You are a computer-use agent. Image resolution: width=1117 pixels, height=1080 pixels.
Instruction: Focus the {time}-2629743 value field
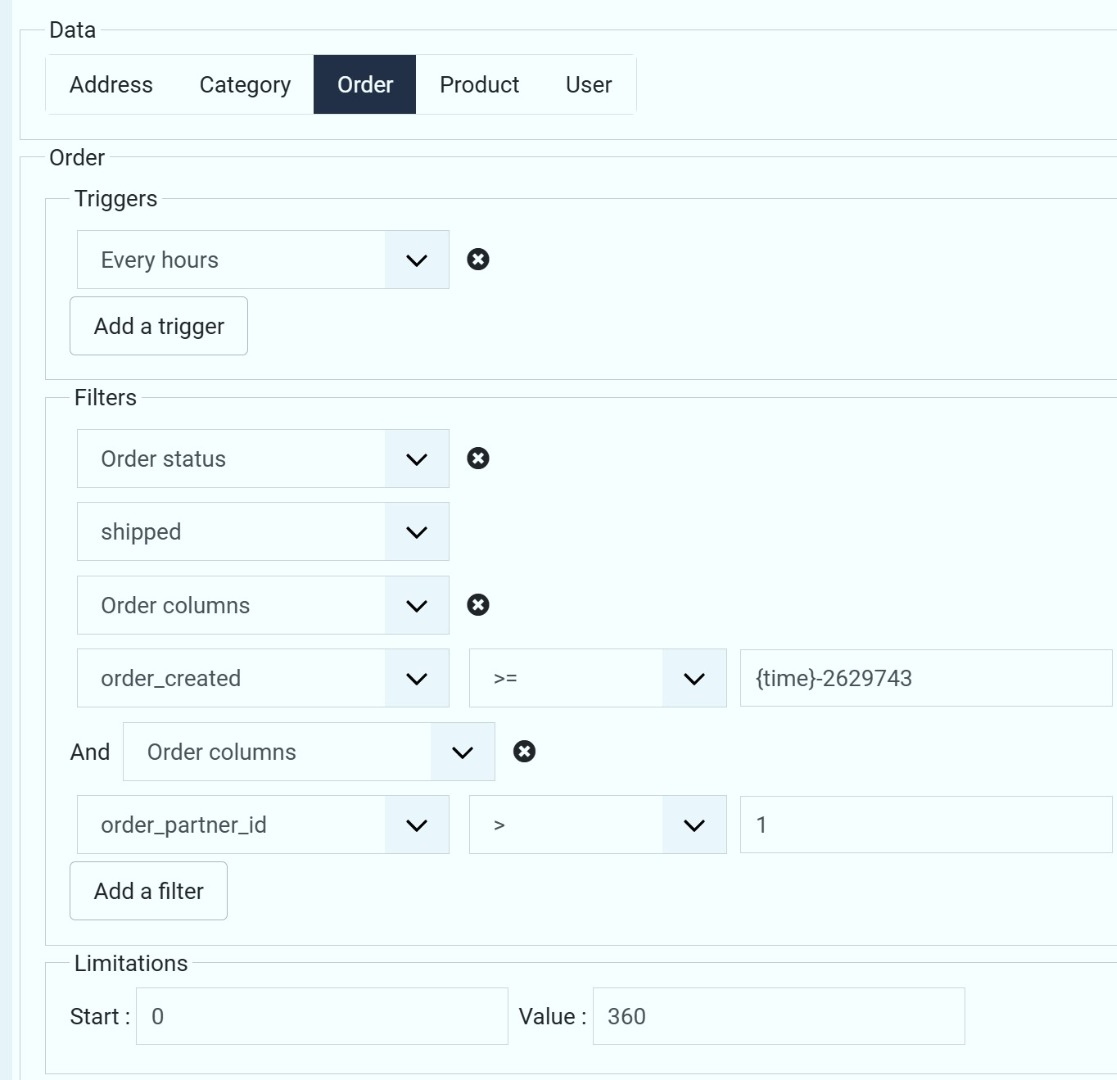click(925, 678)
